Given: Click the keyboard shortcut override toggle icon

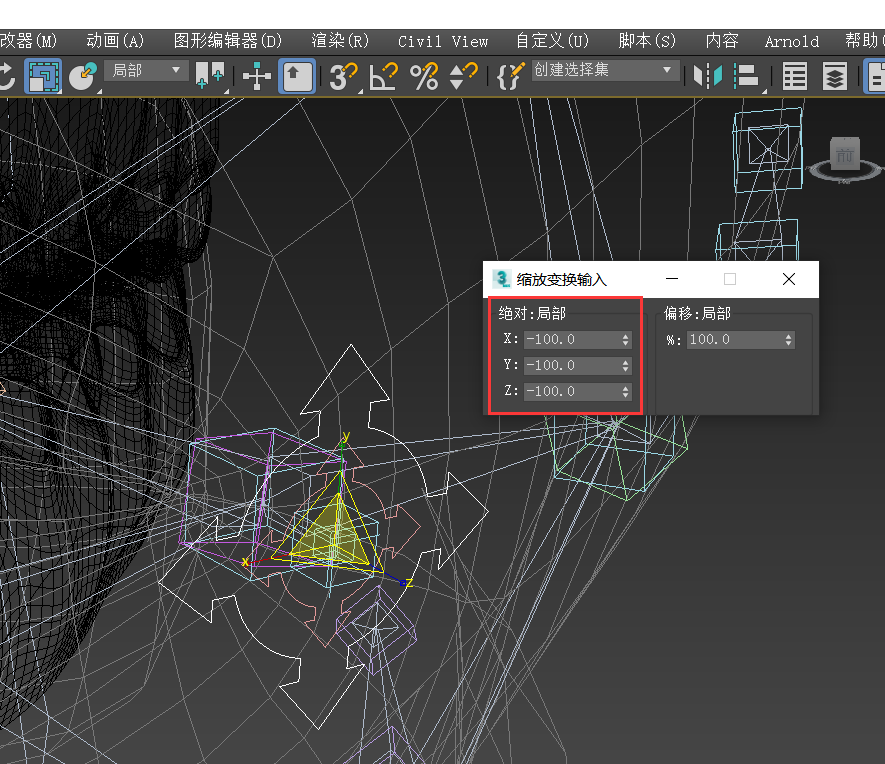Looking at the screenshot, I should [x=296, y=76].
